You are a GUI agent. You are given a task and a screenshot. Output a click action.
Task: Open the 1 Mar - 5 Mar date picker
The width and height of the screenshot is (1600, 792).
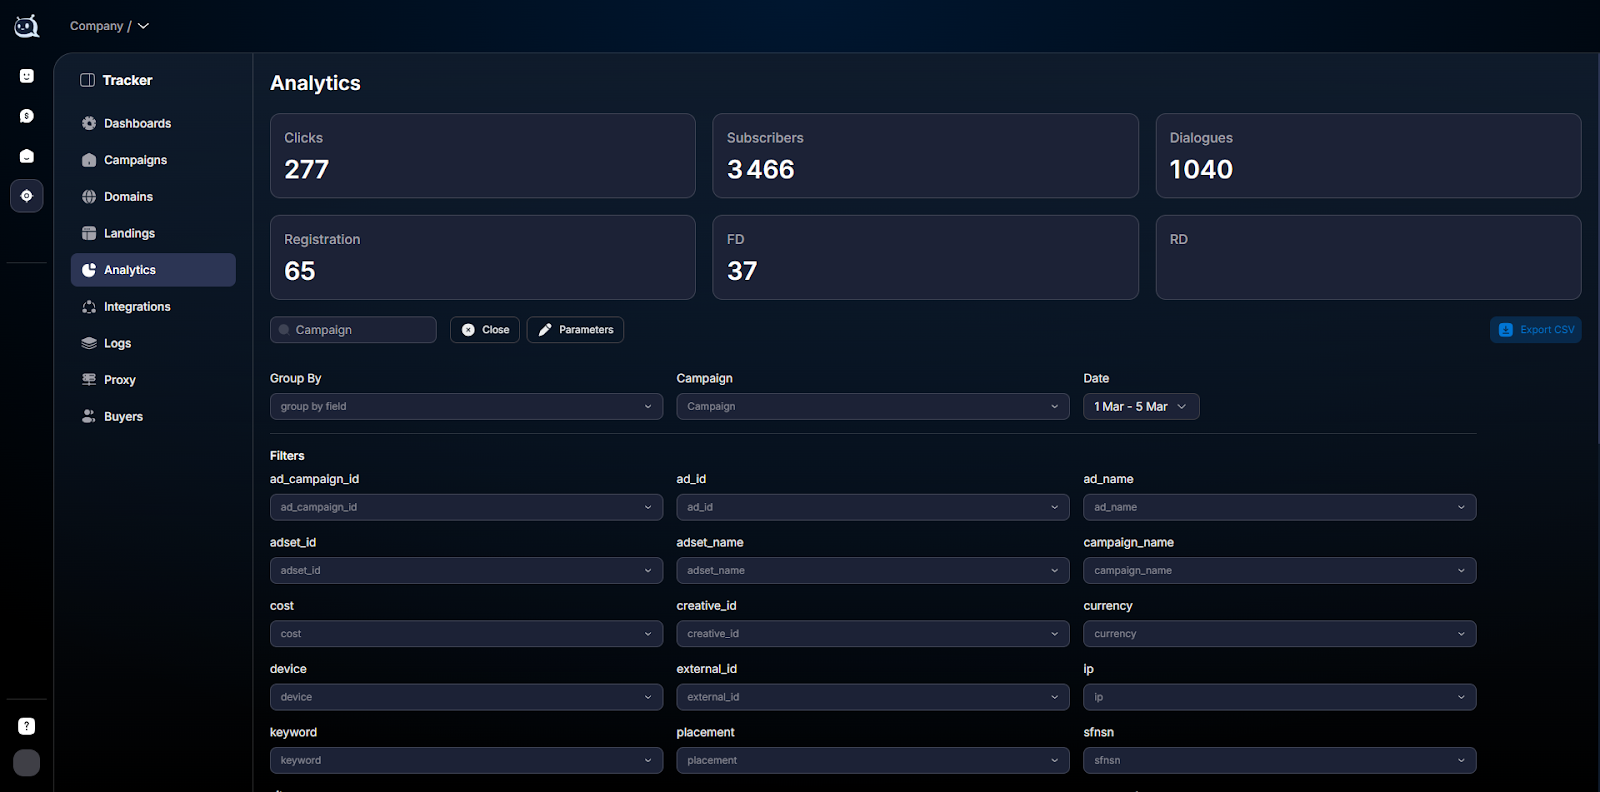click(1141, 407)
